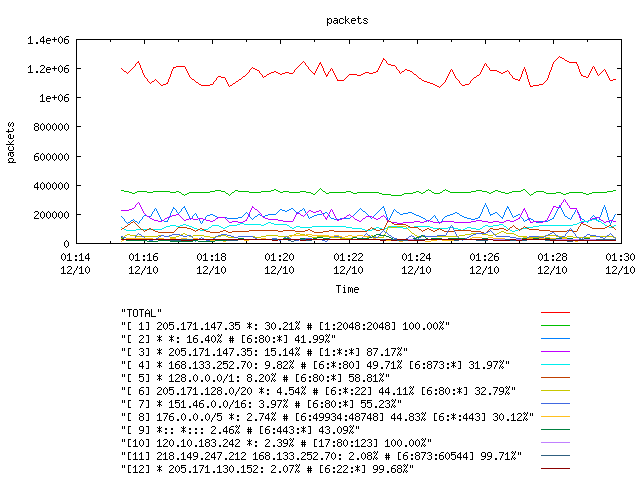Click the 1.2e+06 y-axis tick label
640x480 pixels.
coord(48,69)
